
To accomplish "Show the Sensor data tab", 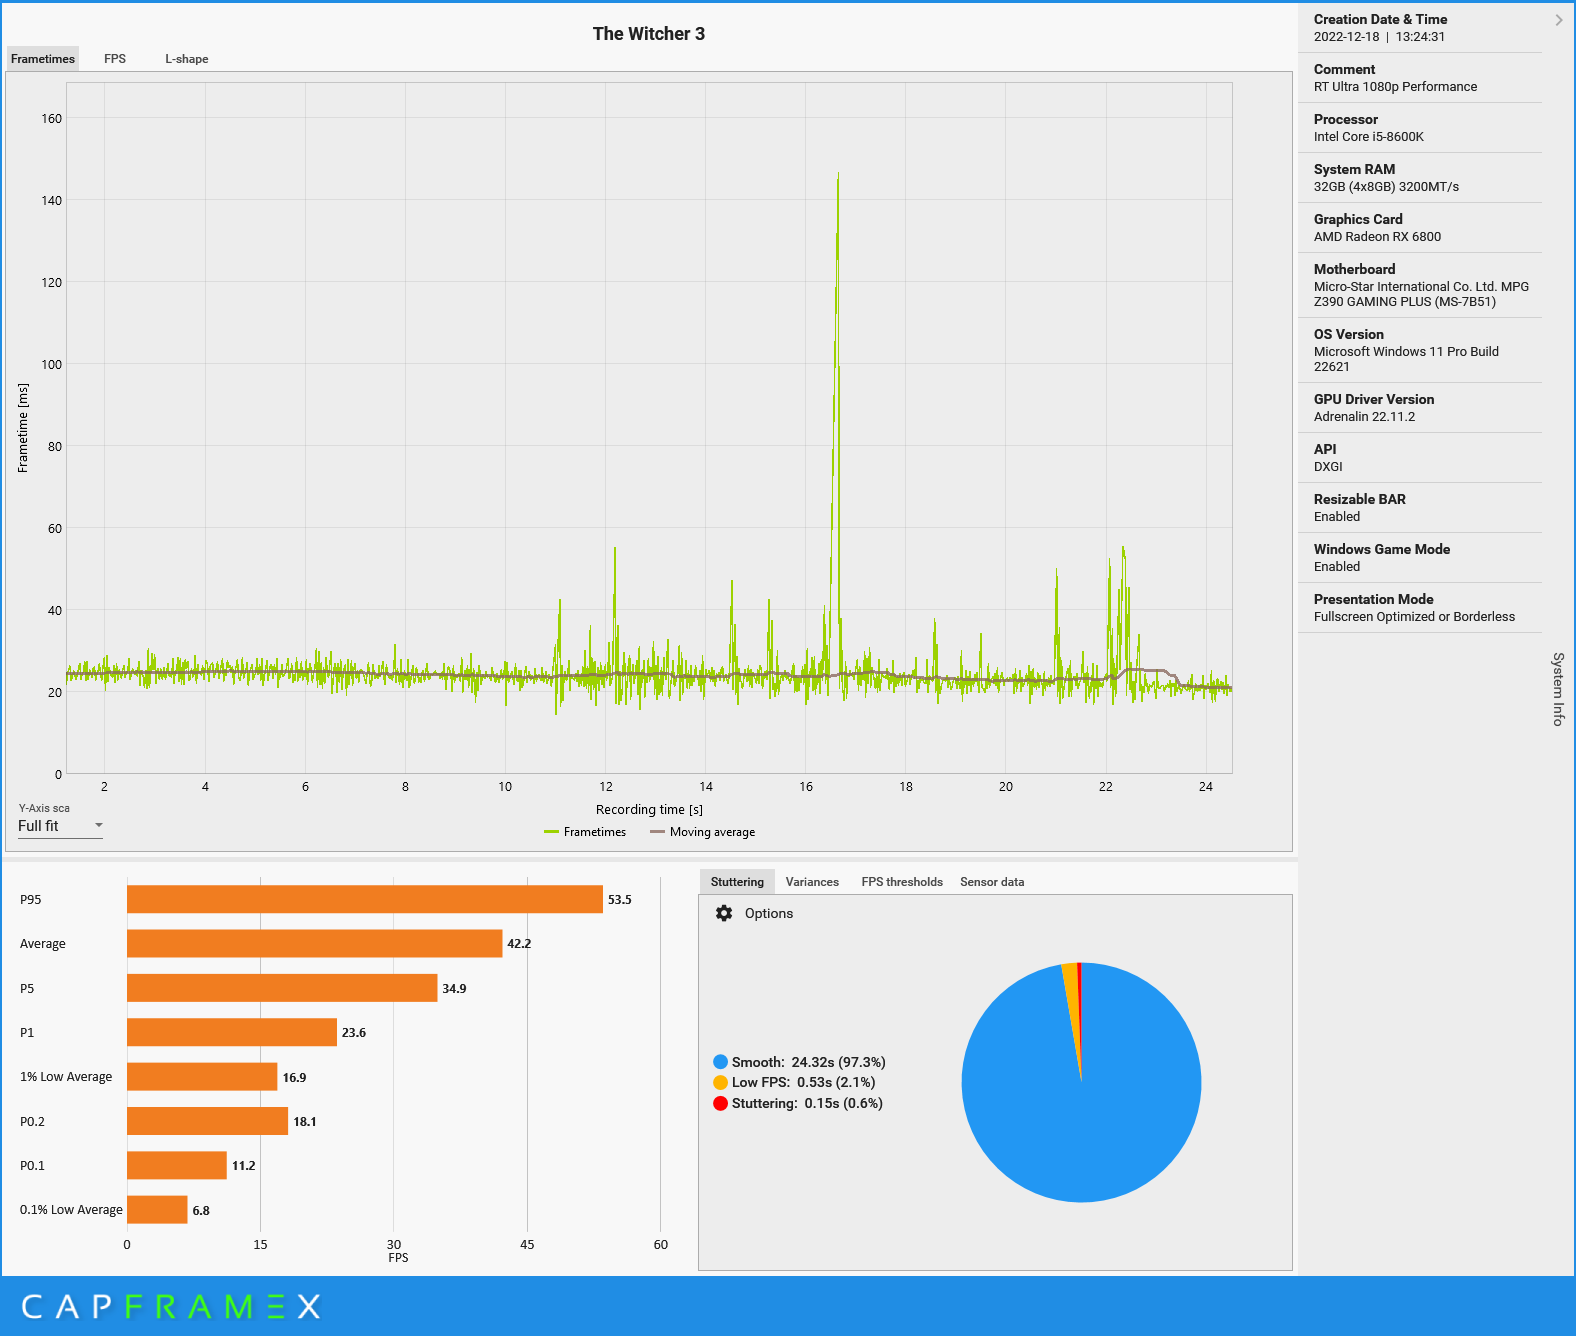I will point(992,882).
